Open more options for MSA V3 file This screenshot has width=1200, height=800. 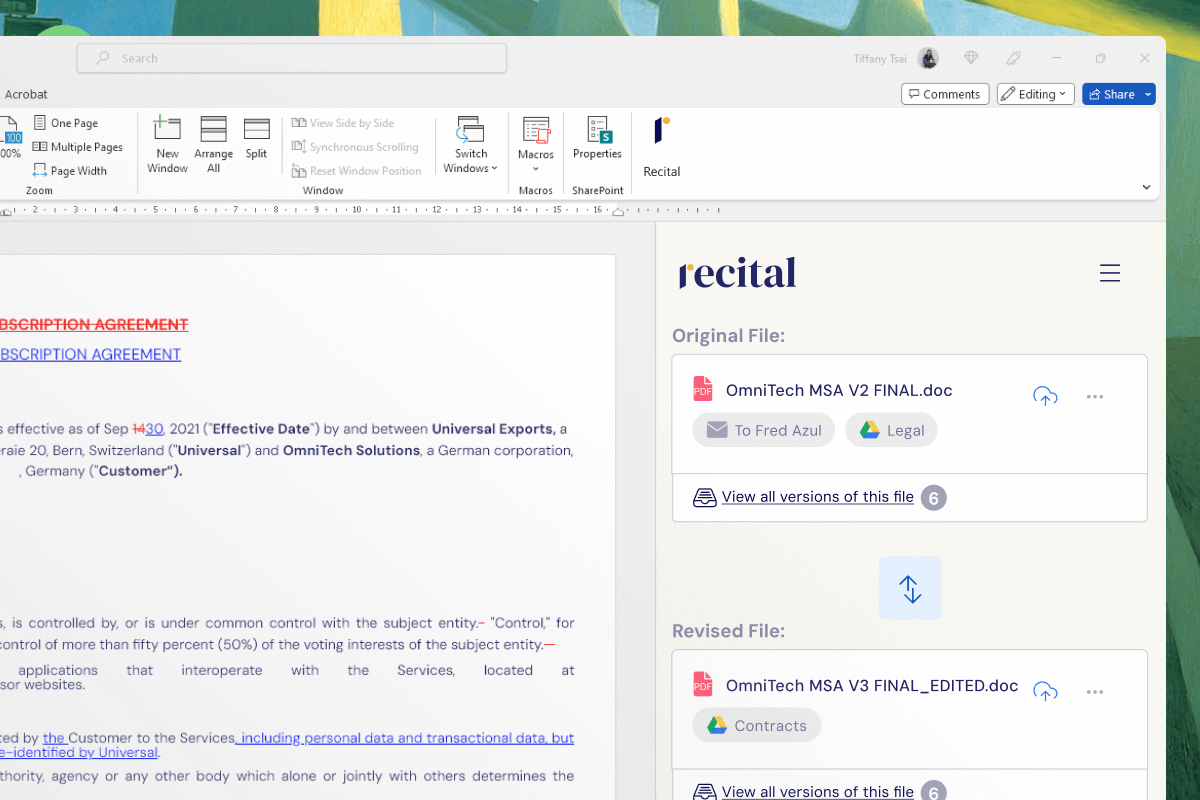click(x=1095, y=692)
